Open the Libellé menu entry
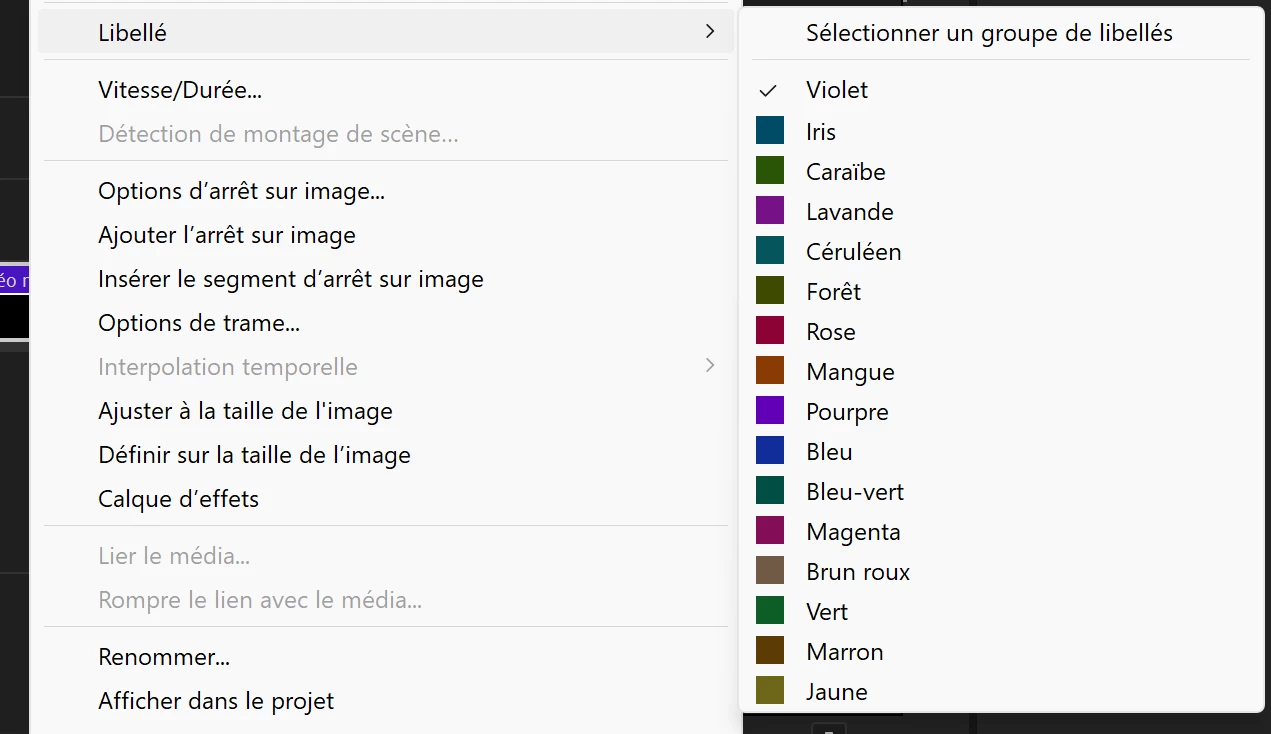Viewport: 1271px width, 734px height. click(386, 32)
